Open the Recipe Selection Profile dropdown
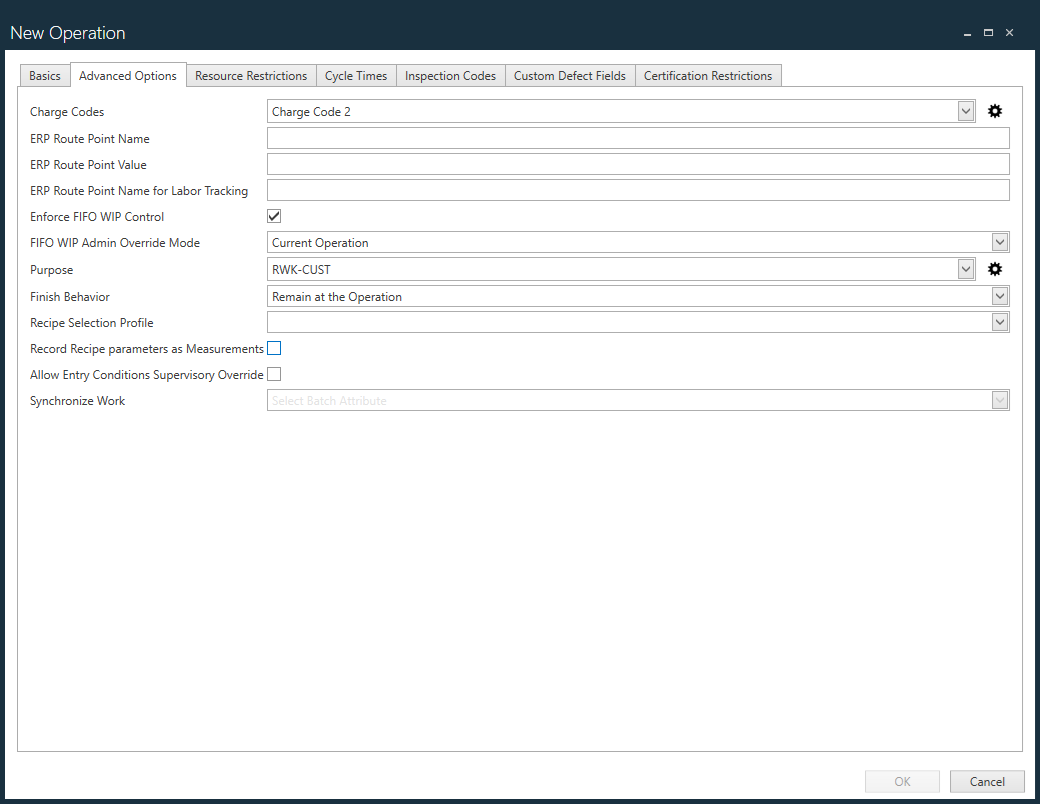Screen dimensions: 1040x804 tap(1000, 321)
